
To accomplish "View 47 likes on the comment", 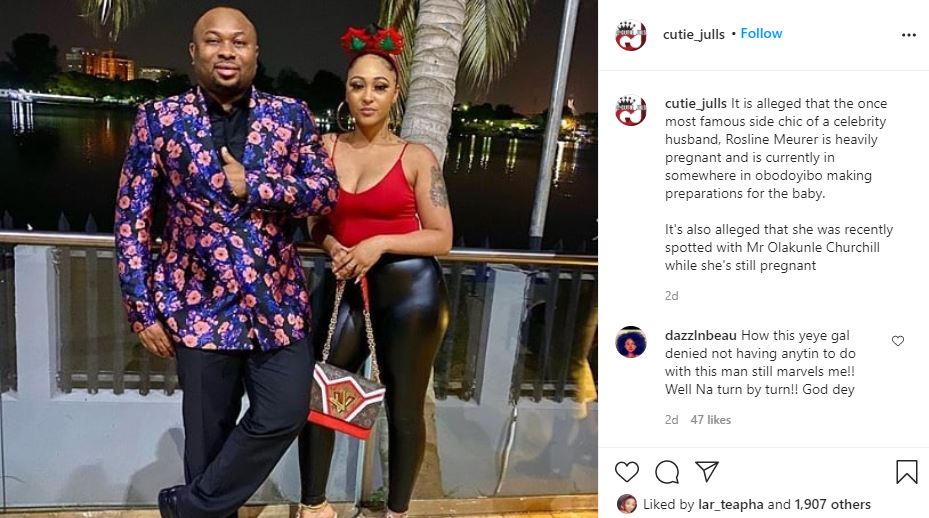I will (710, 420).
